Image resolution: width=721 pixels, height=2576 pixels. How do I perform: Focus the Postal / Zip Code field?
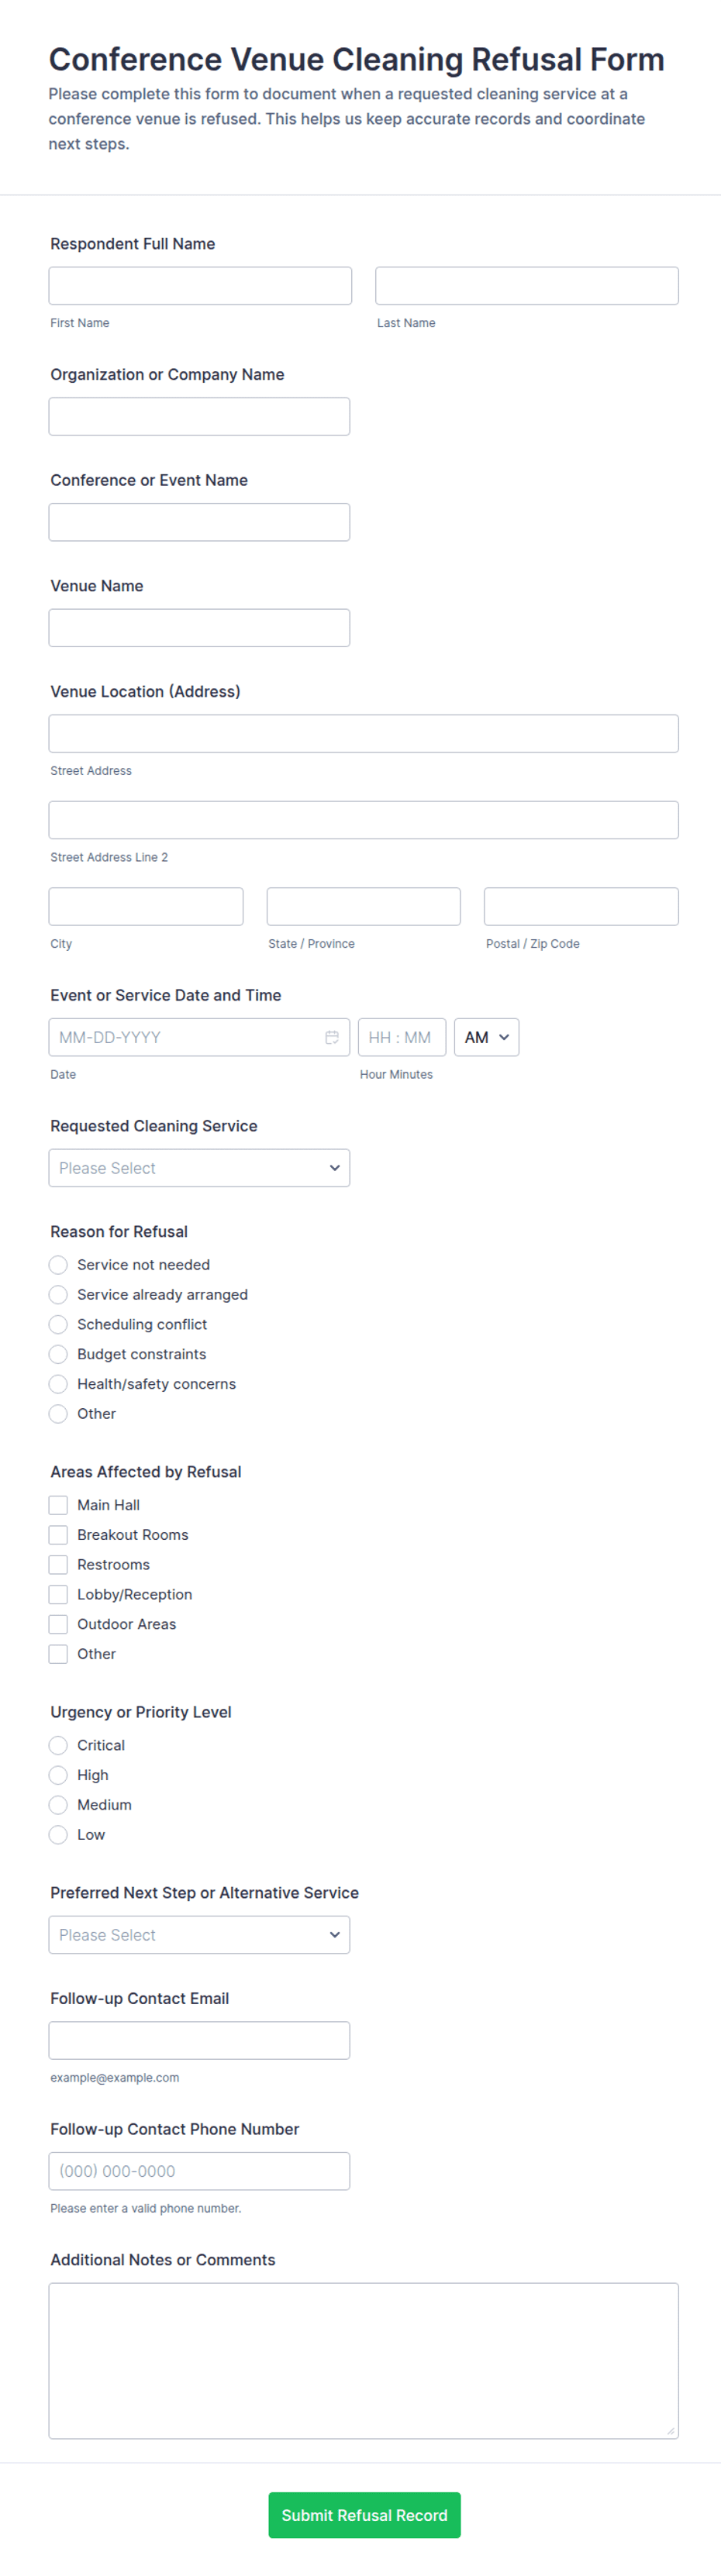pos(581,906)
